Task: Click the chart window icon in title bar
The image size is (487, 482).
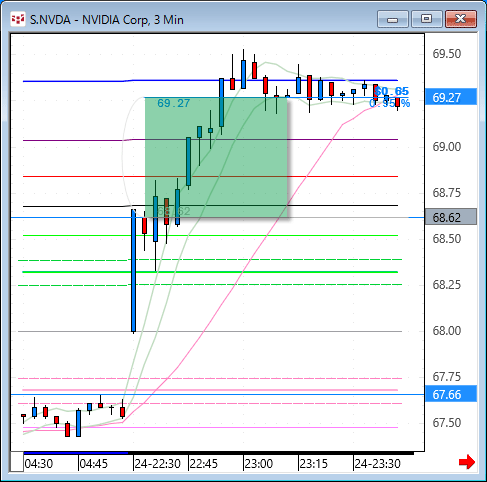Action: pos(18,19)
